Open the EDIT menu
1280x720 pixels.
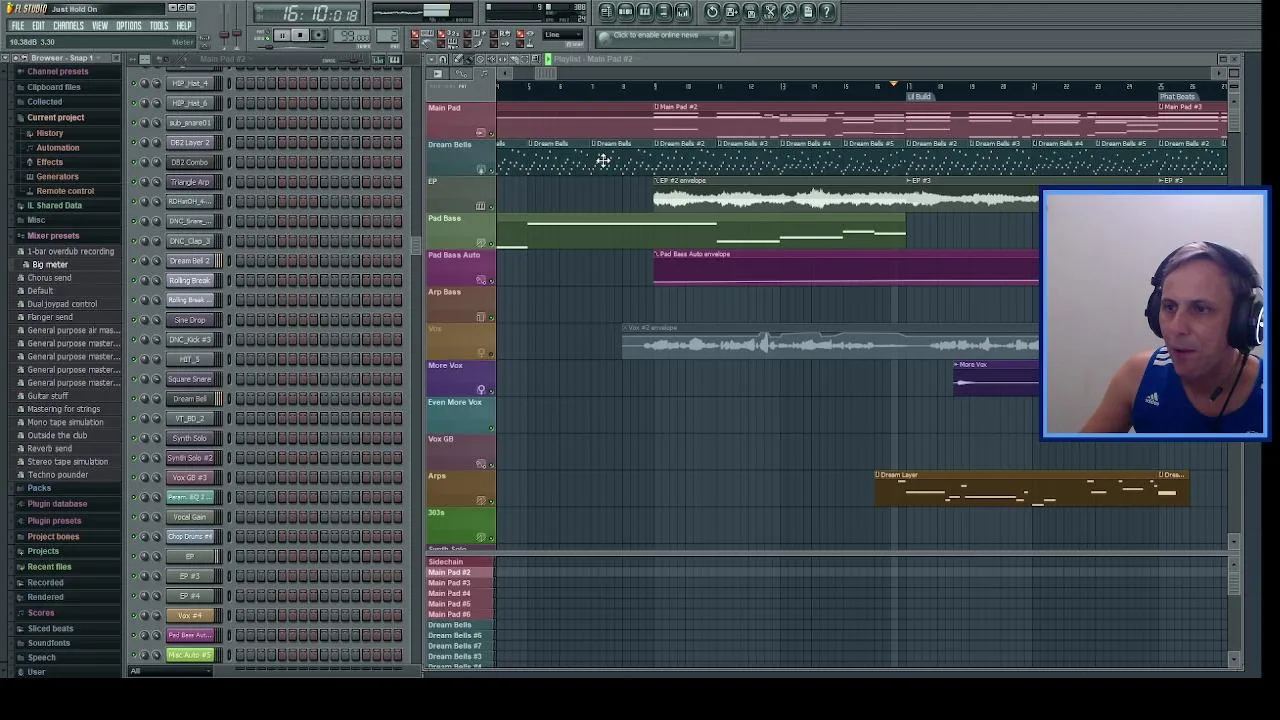(x=38, y=26)
